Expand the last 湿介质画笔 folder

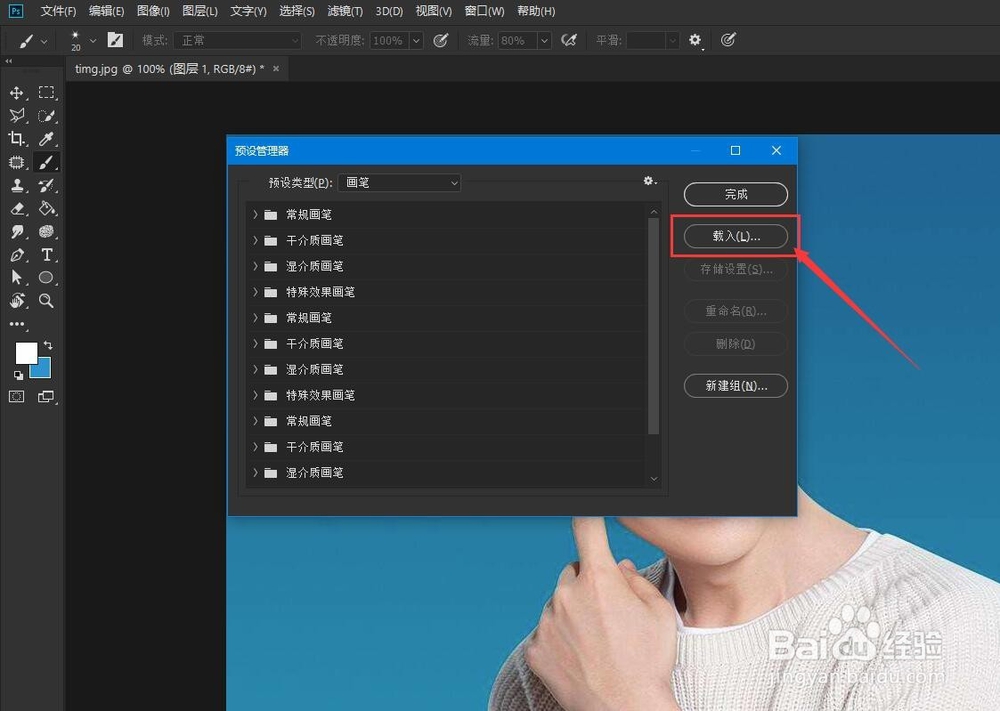click(255, 473)
